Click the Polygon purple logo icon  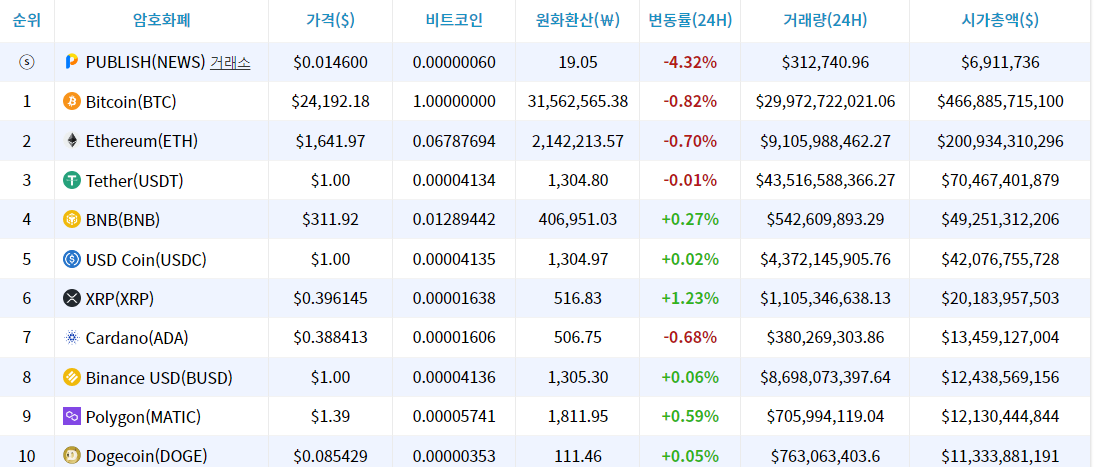tap(72, 417)
